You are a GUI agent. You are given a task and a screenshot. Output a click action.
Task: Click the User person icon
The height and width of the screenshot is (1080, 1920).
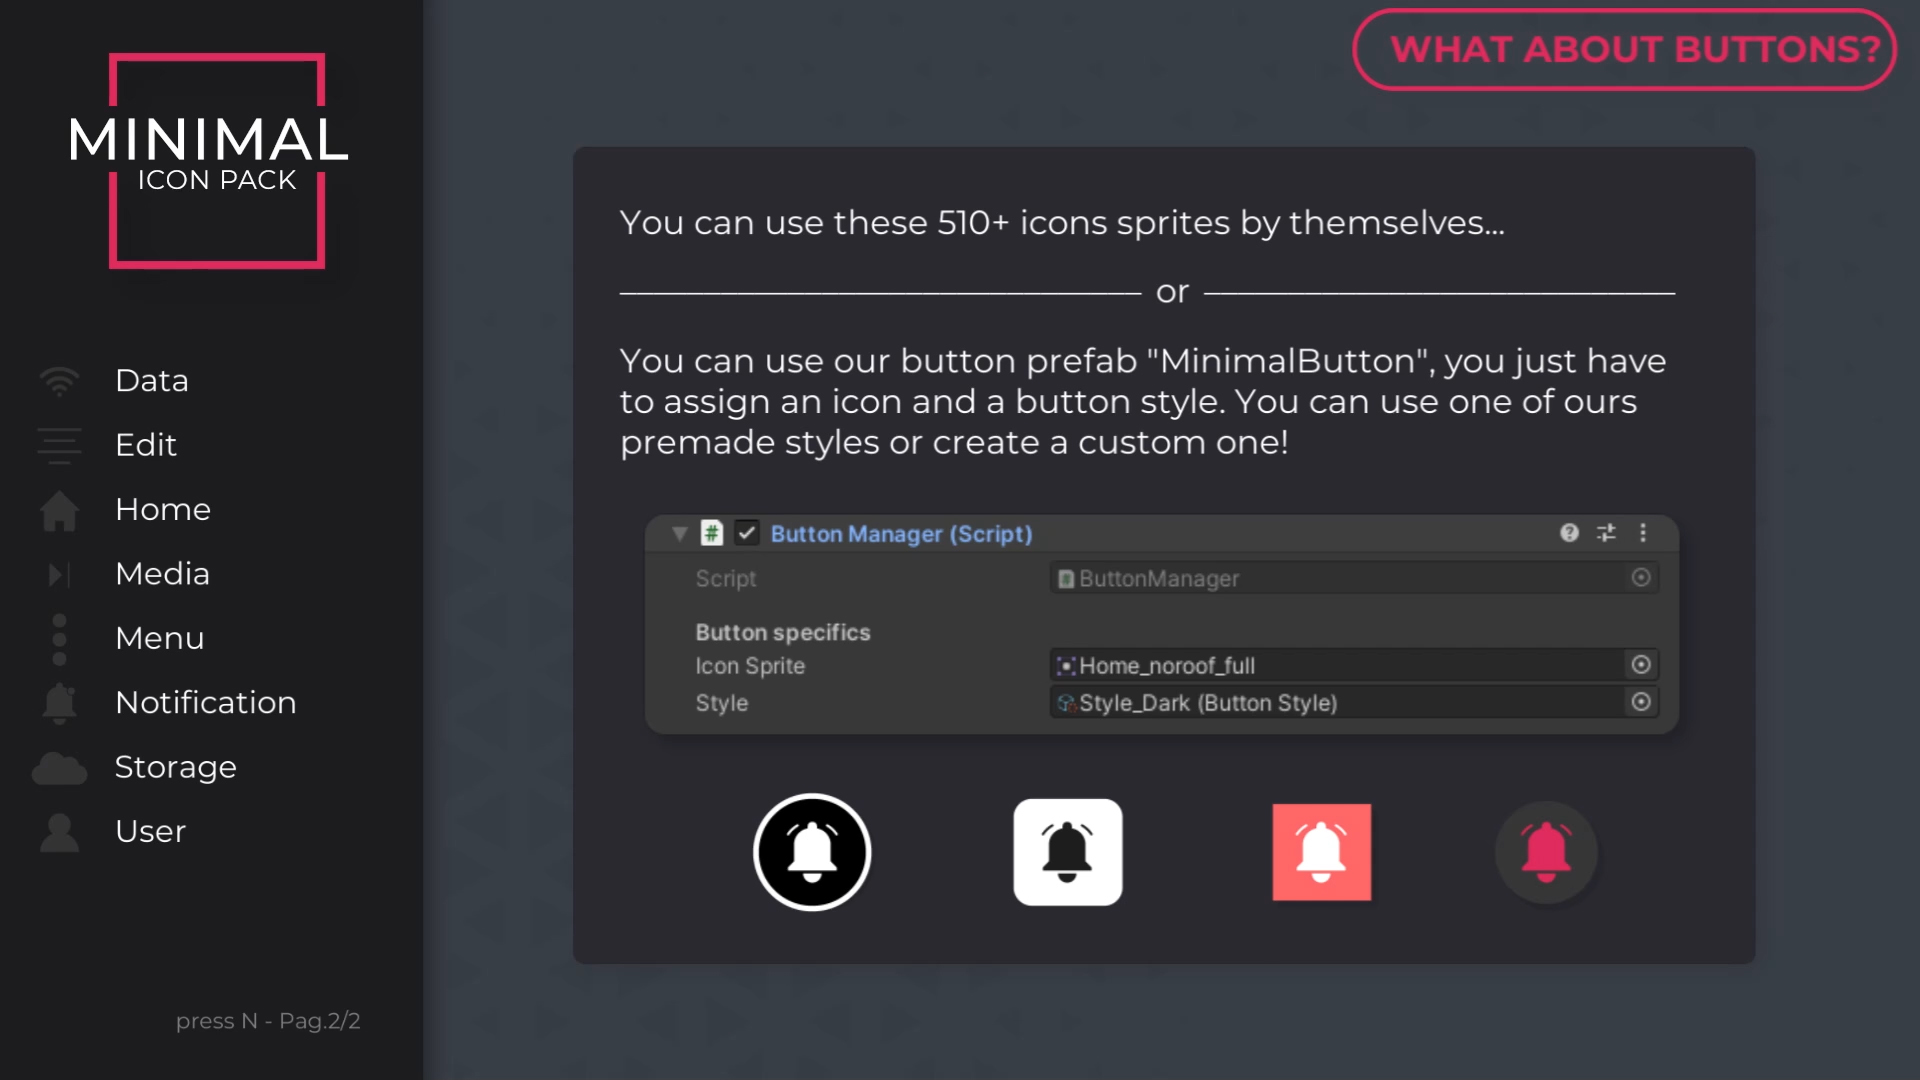(x=59, y=832)
